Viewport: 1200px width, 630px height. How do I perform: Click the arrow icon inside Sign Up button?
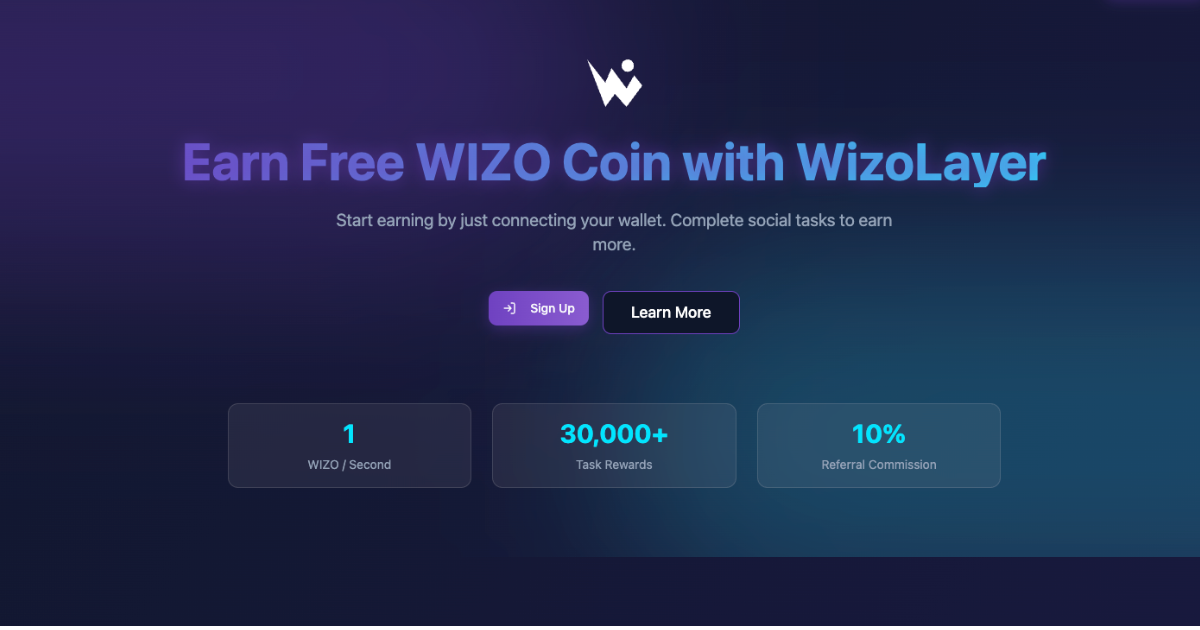pyautogui.click(x=510, y=308)
